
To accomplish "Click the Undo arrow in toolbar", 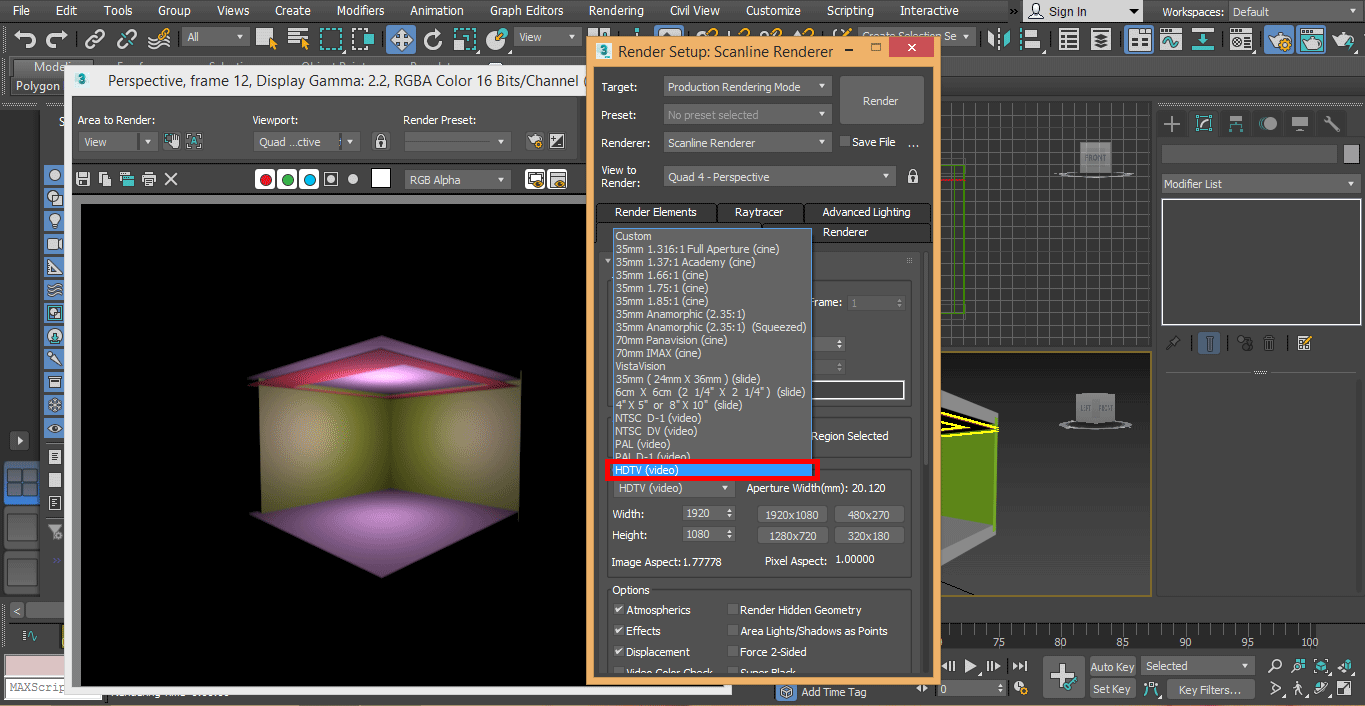I will (25, 39).
